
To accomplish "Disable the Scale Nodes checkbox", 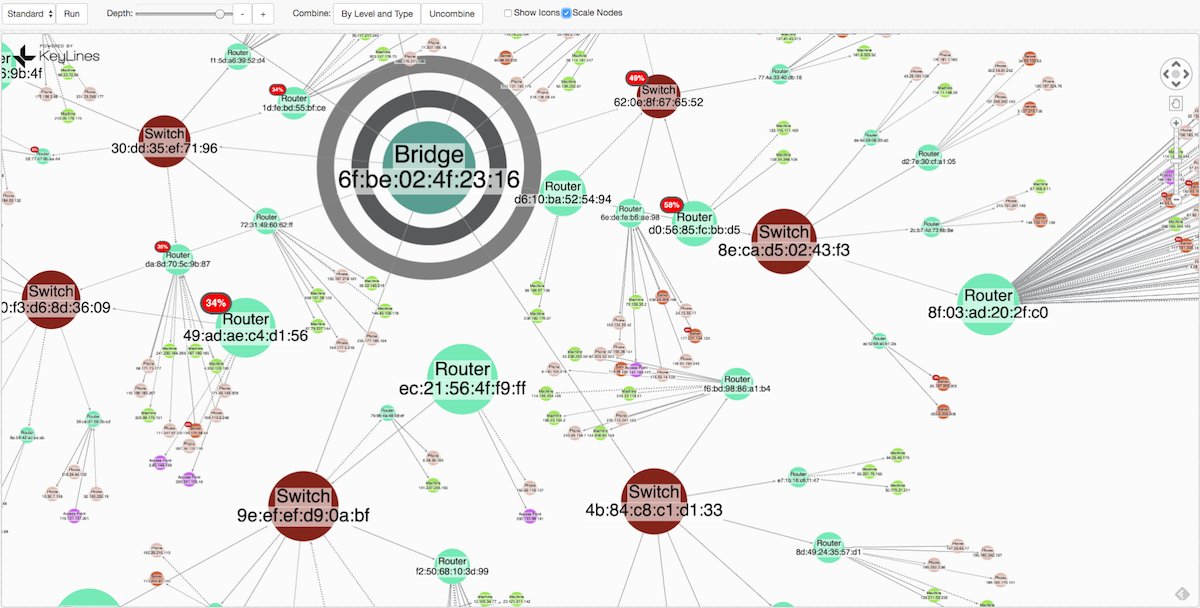I will (567, 12).
